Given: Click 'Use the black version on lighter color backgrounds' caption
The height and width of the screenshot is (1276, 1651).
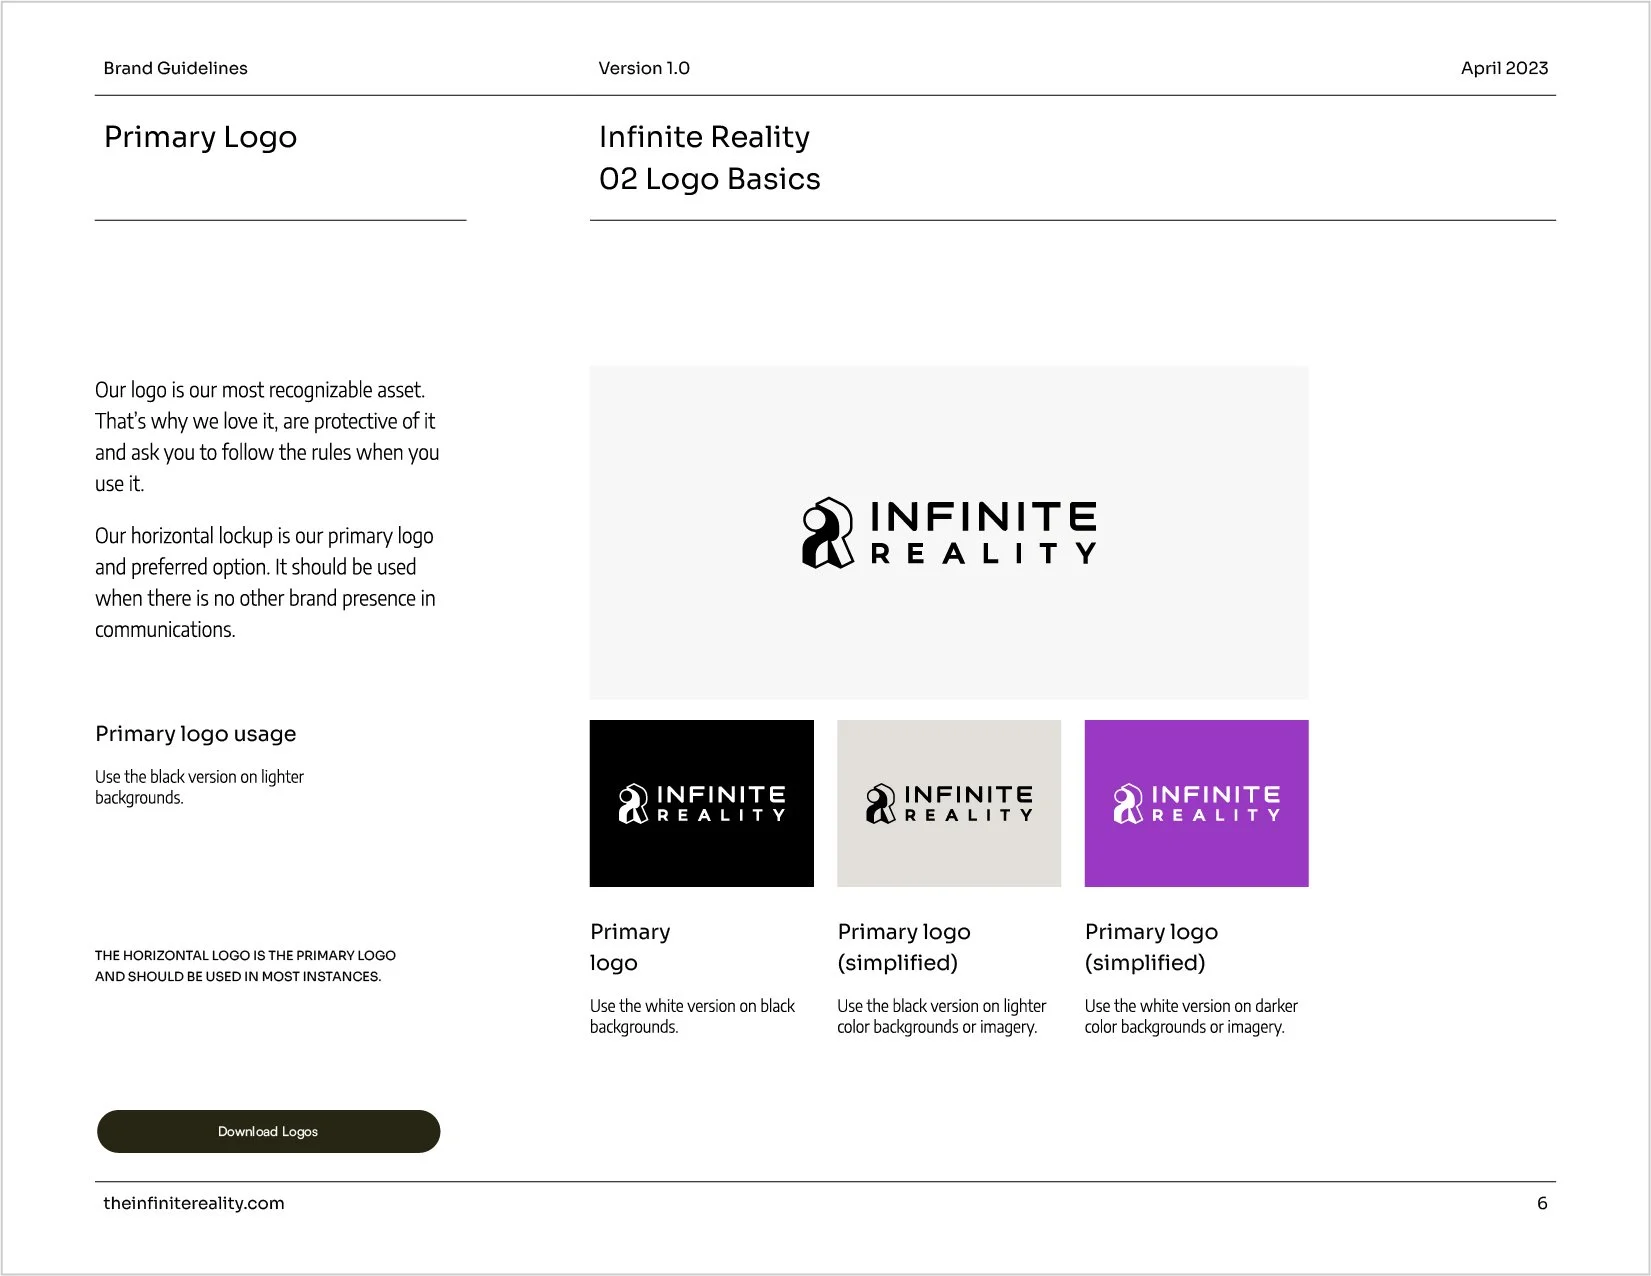Looking at the screenshot, I should click(942, 1016).
